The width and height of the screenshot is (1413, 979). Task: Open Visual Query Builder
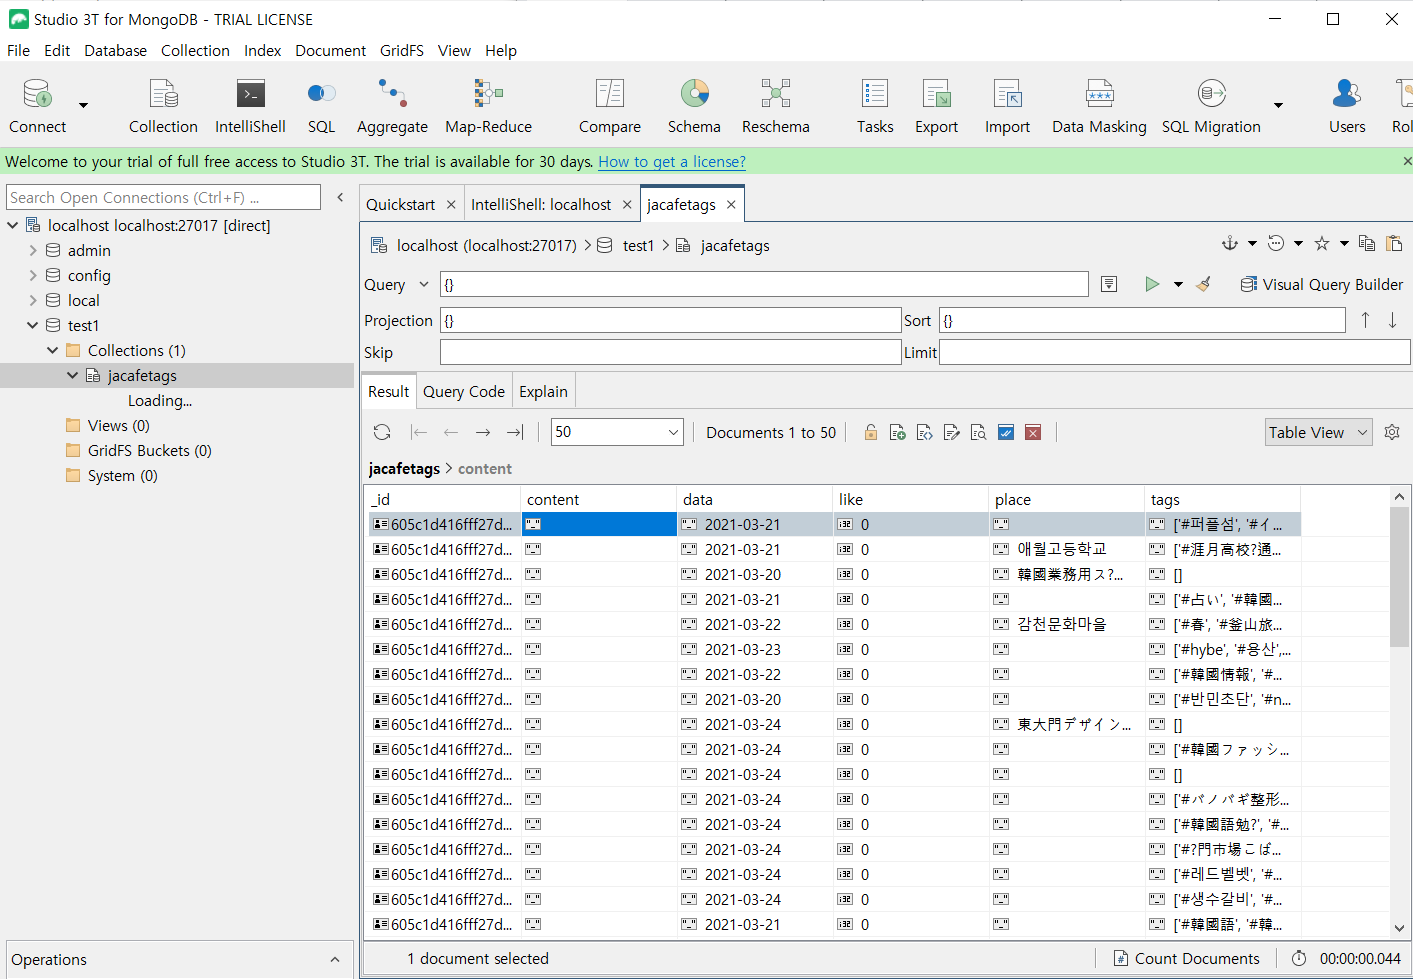1321,284
